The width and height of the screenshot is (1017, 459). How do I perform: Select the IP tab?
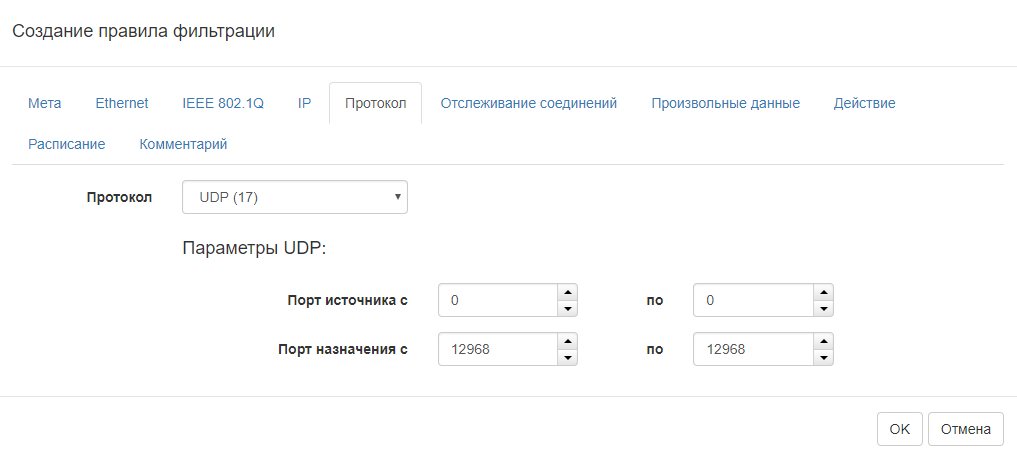(x=304, y=103)
